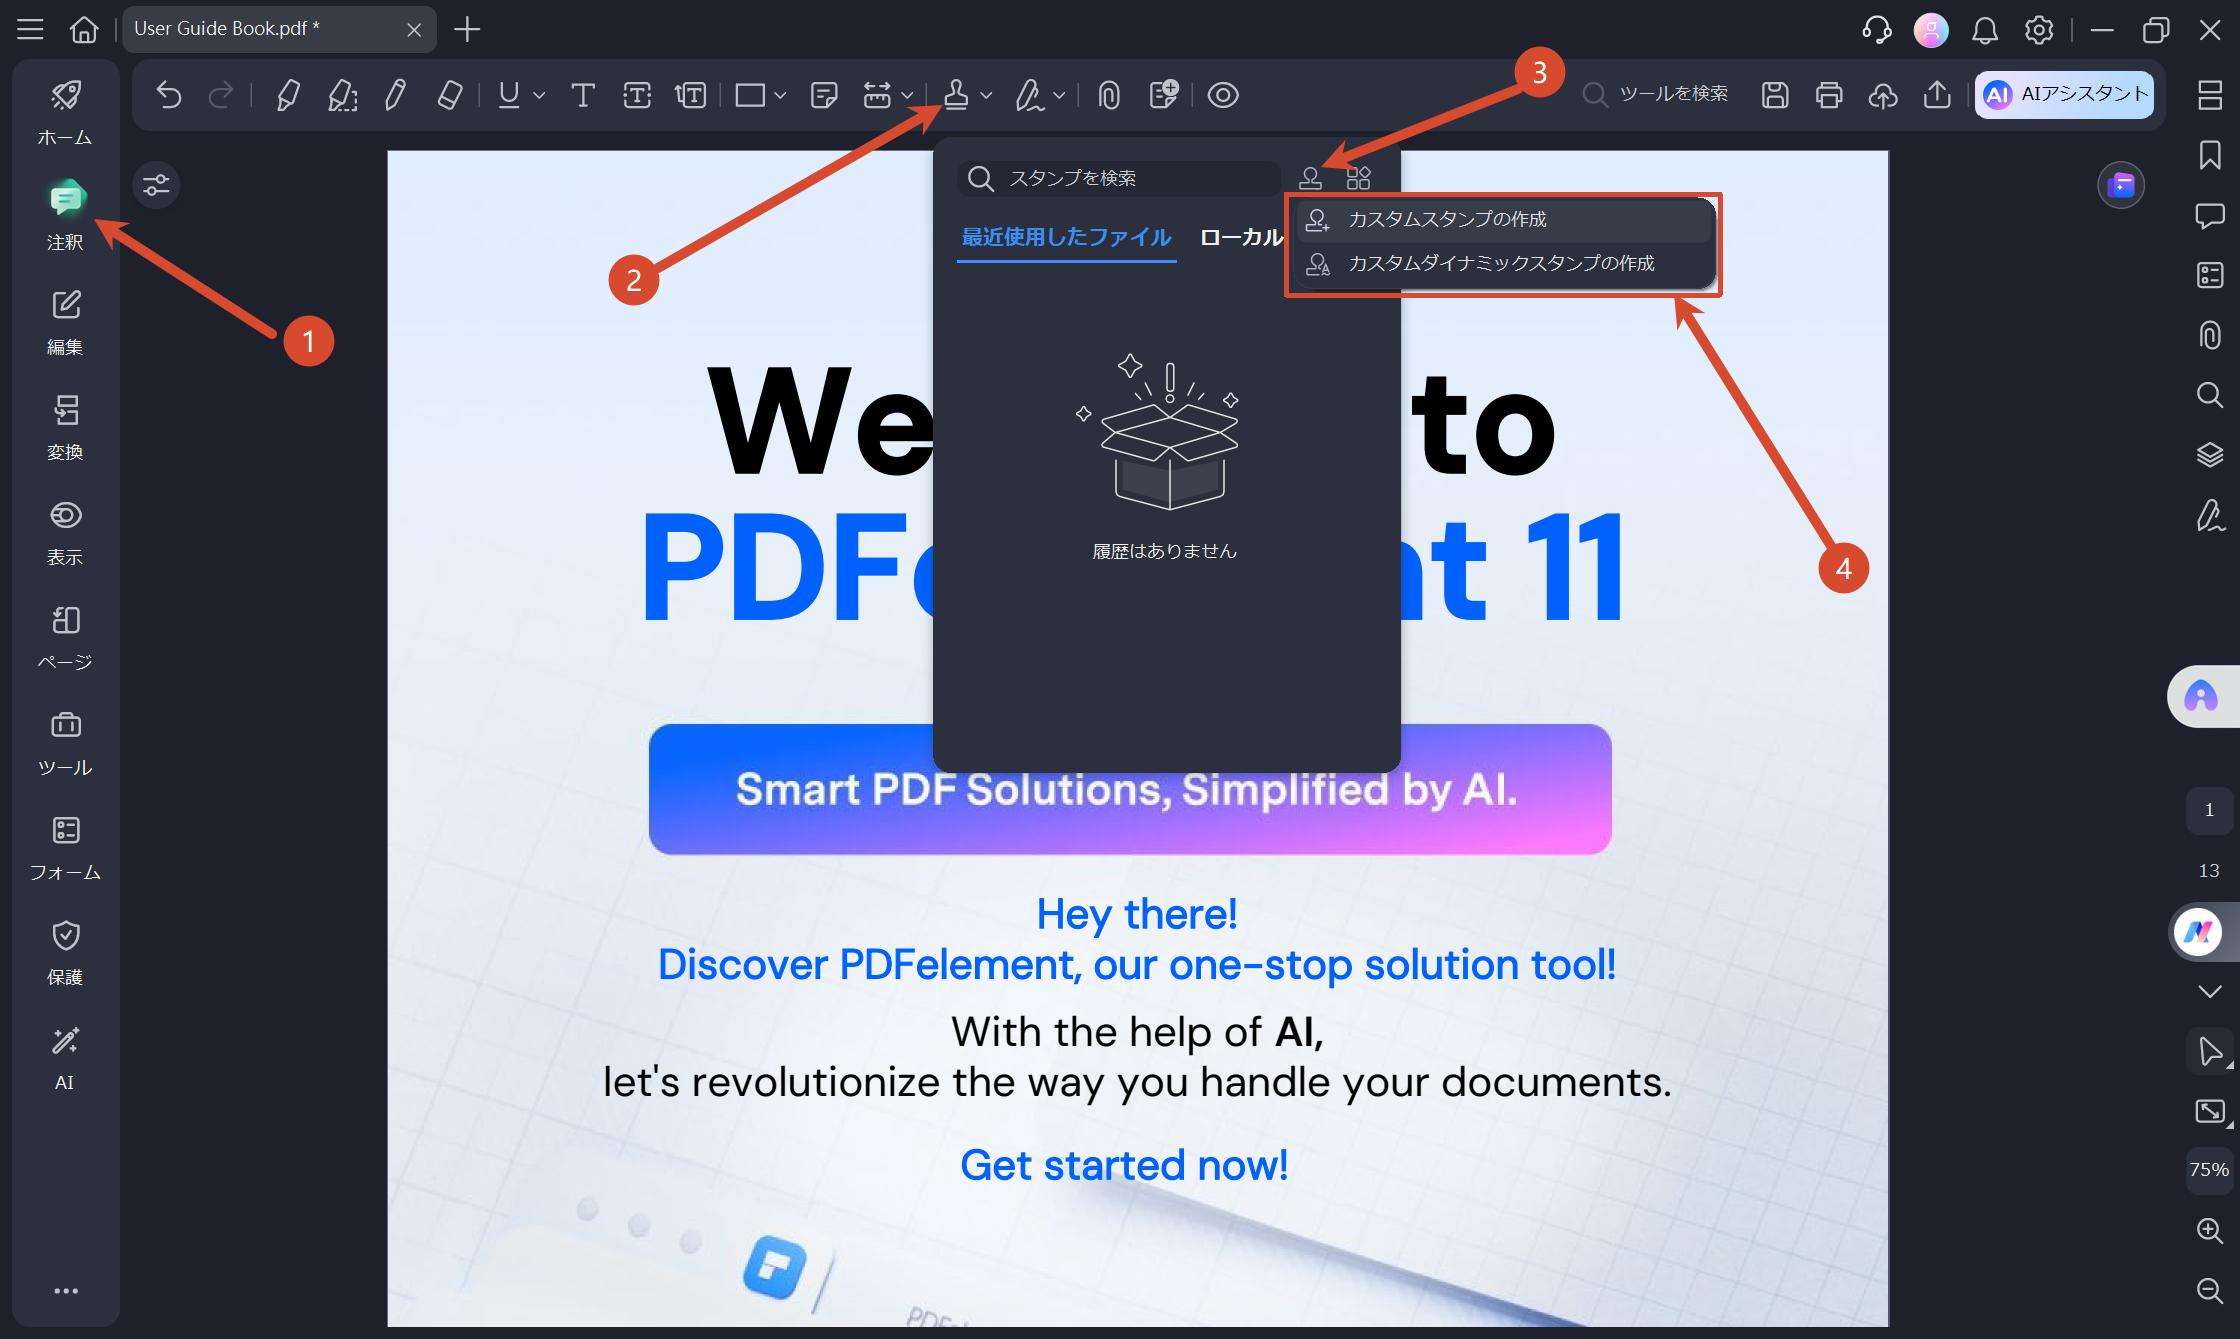
Task: Switch to the 最近使用したファイル tab
Action: [1066, 237]
